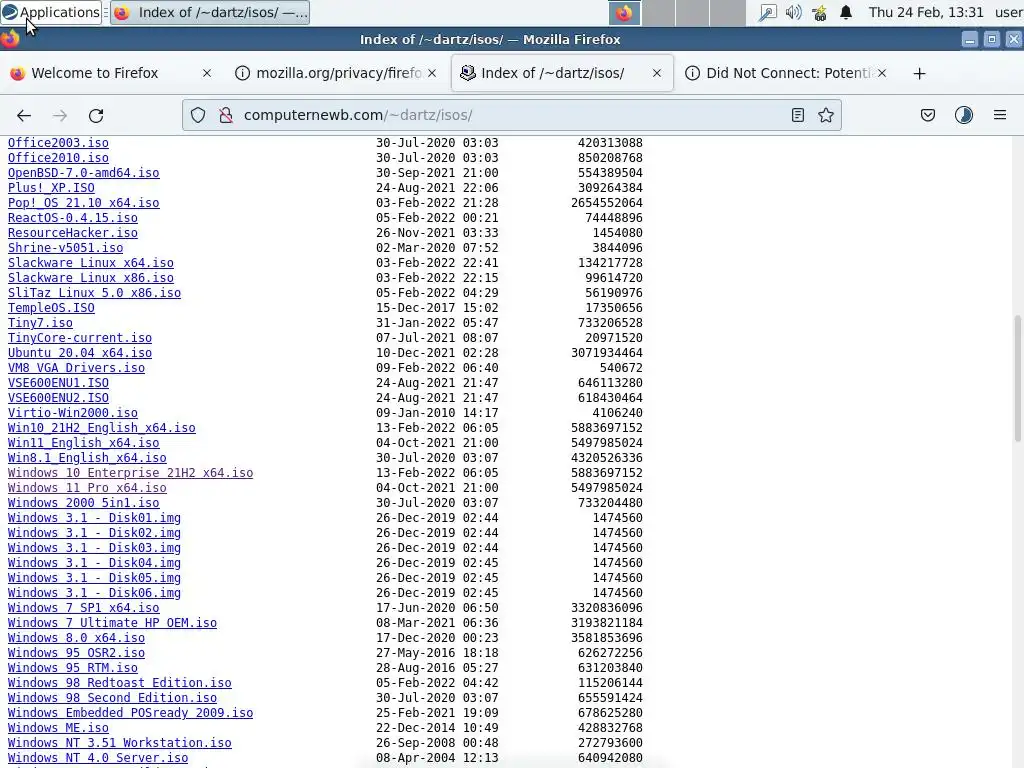Viewport: 1024px width, 768px height.
Task: Open the tracking protection shield icon
Action: pos(198,116)
